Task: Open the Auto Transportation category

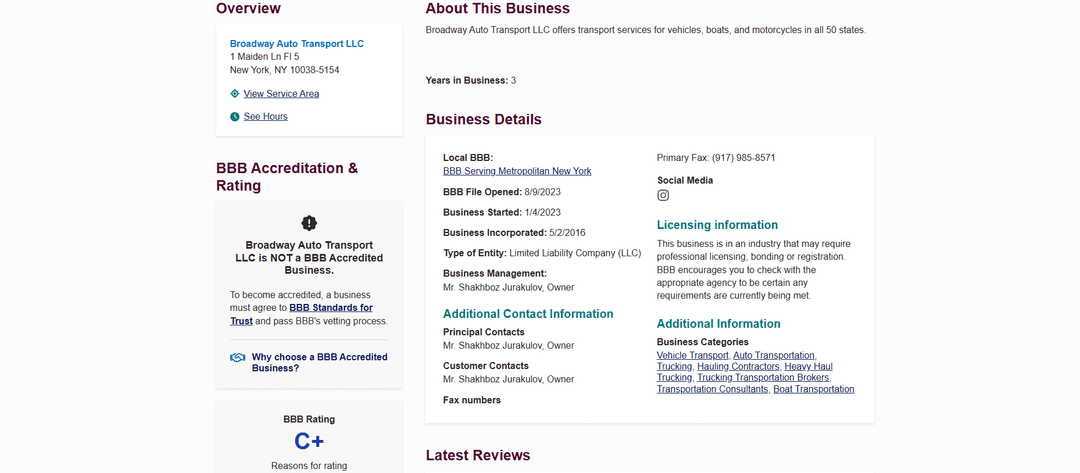Action: pyautogui.click(x=773, y=355)
